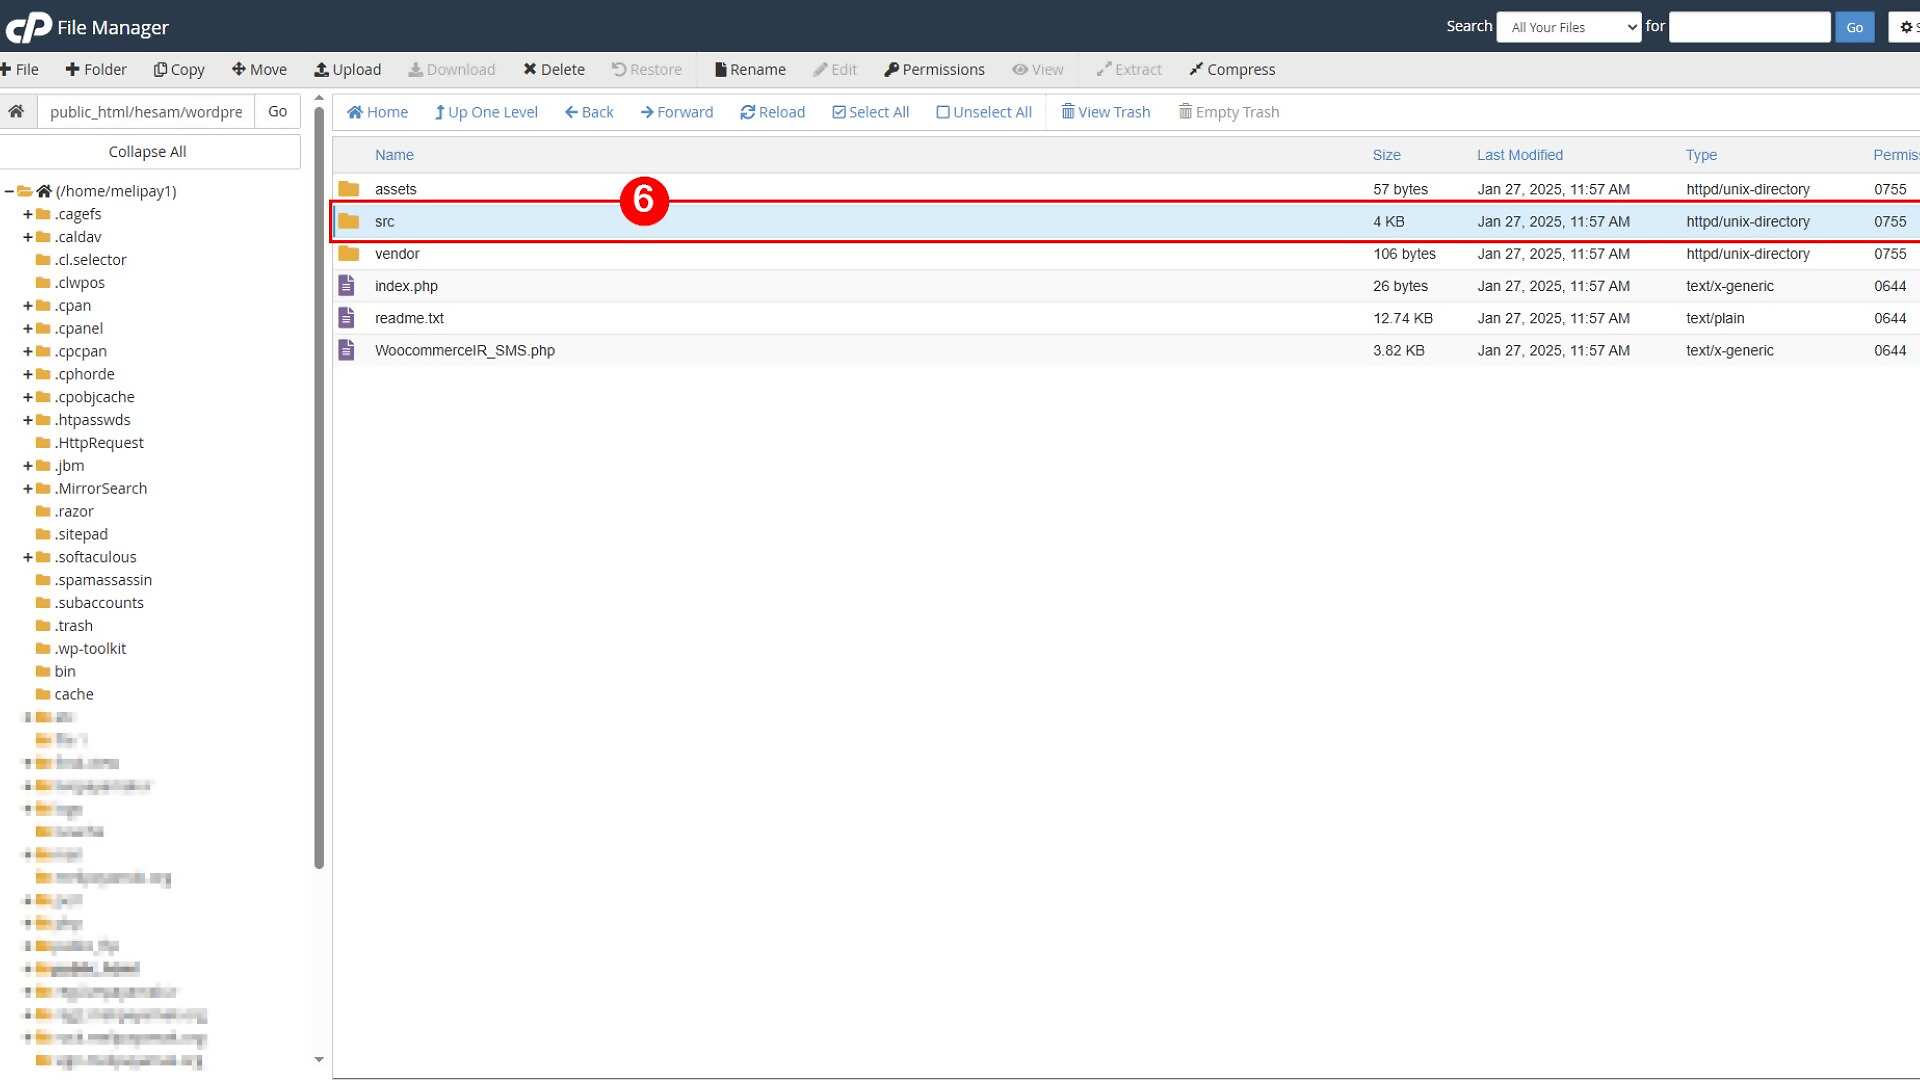Click the home icon beside path field
Image resolution: width=1920 pixels, height=1080 pixels.
pos(17,111)
